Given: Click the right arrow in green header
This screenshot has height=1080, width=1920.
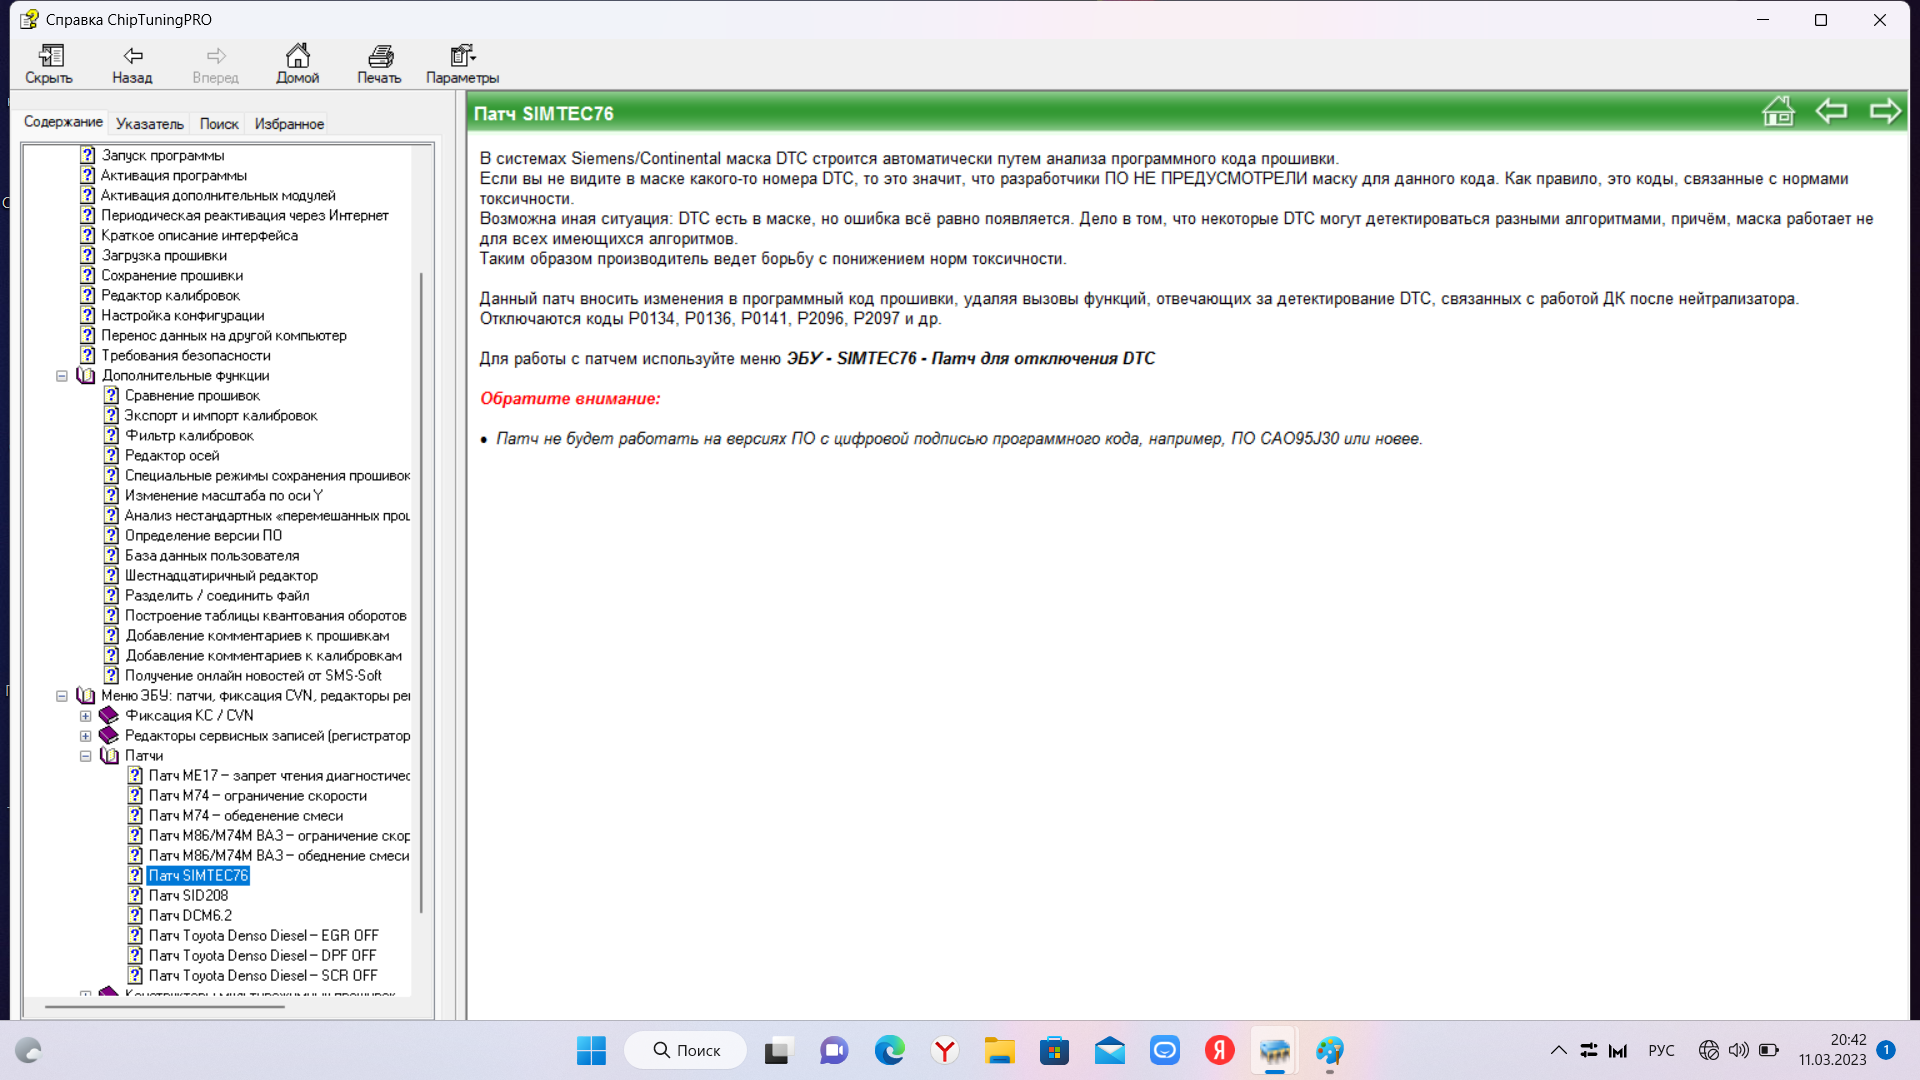Looking at the screenshot, I should click(1885, 112).
